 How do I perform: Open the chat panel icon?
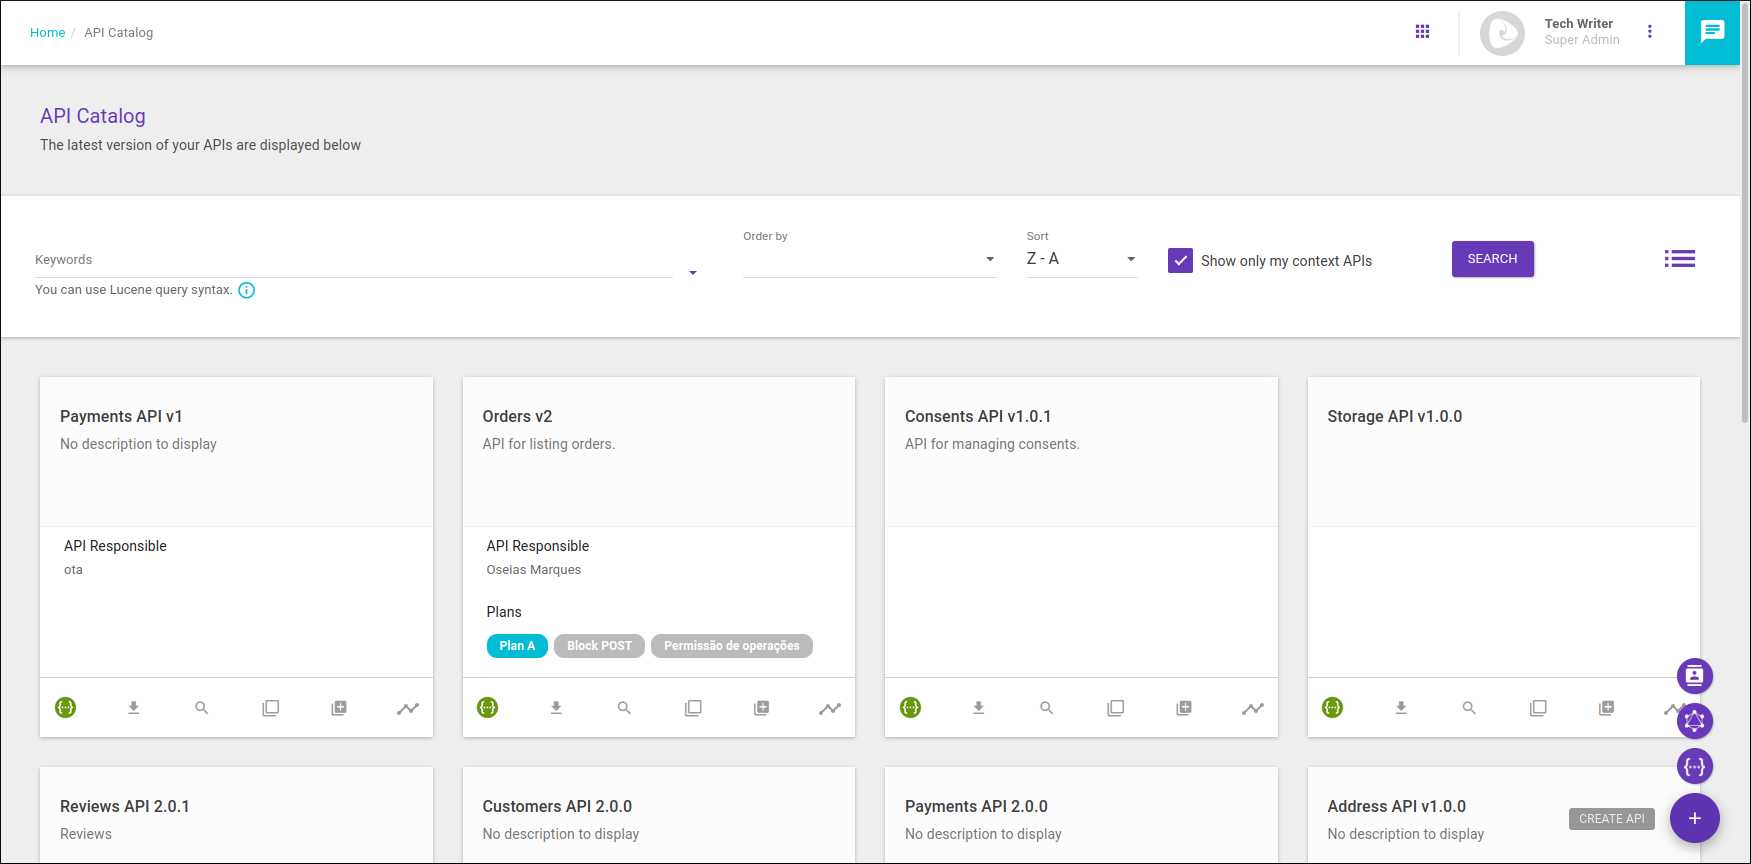click(x=1712, y=32)
